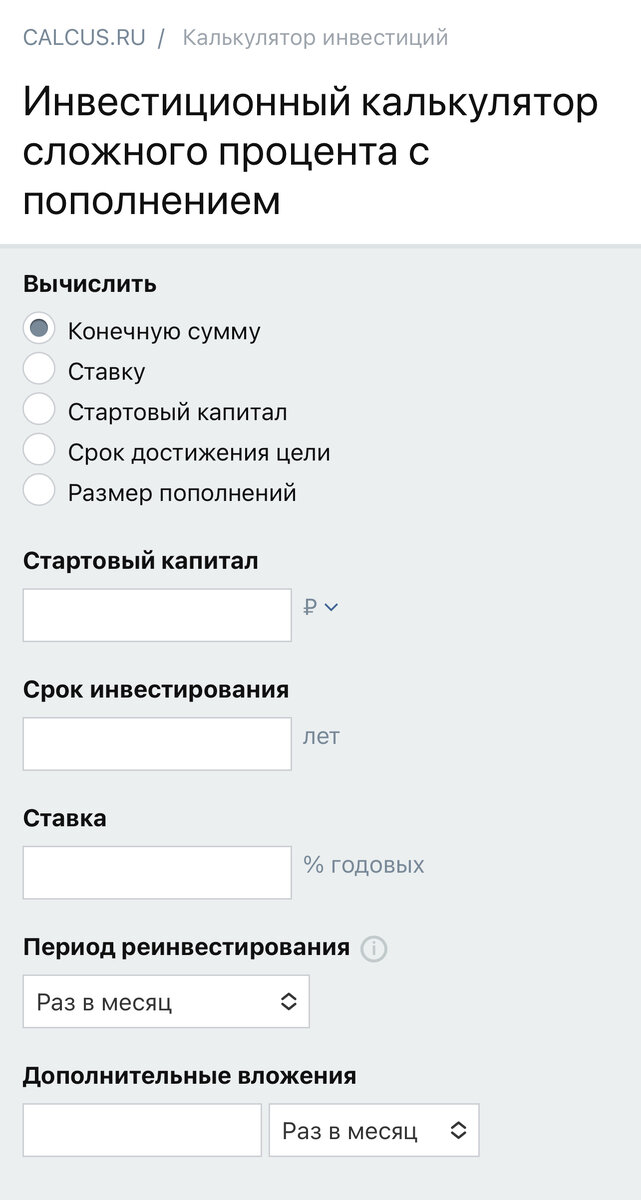Open the info tooltip beside Период реинвестирования
The height and width of the screenshot is (1200, 641).
(375, 948)
